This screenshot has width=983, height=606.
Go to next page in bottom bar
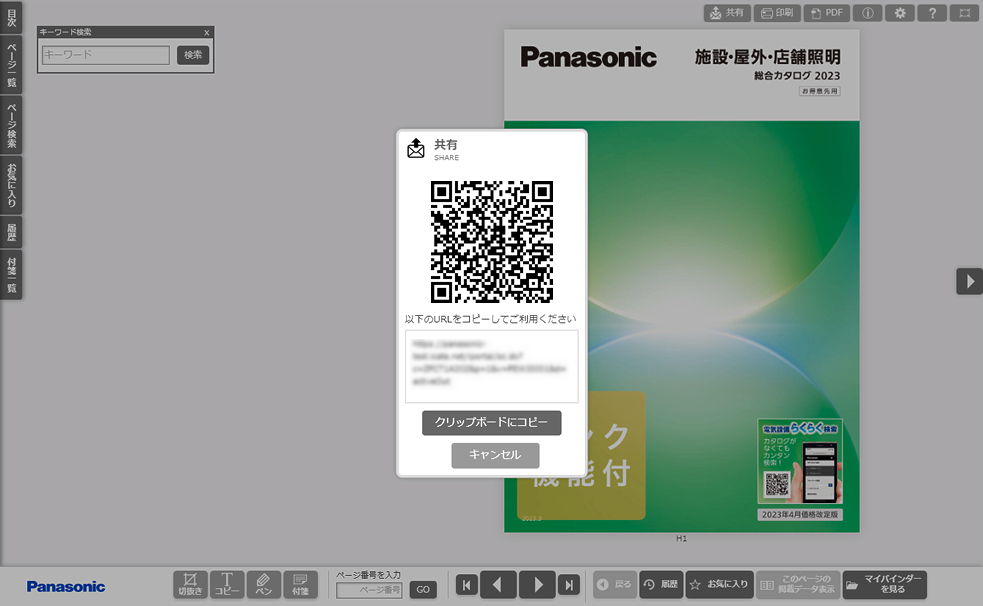[x=537, y=585]
